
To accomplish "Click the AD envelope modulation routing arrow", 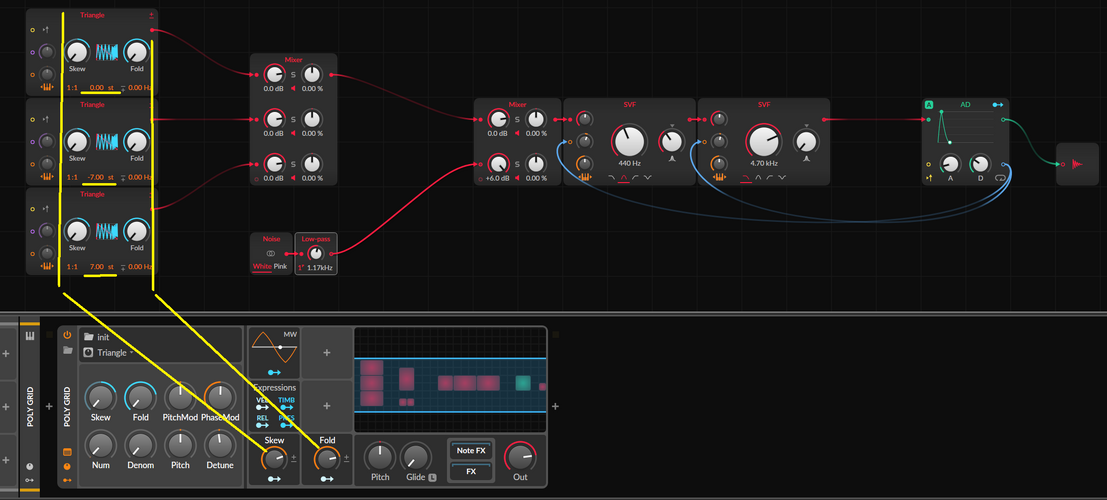I will pyautogui.click(x=998, y=105).
